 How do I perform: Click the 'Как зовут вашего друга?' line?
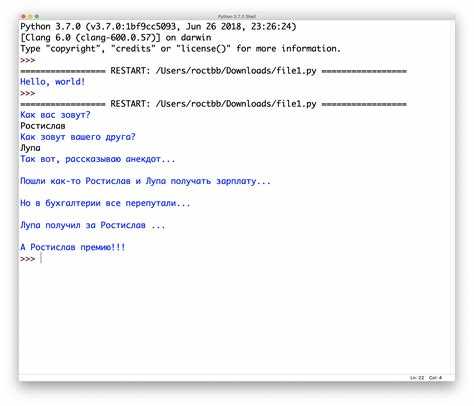[x=78, y=137]
